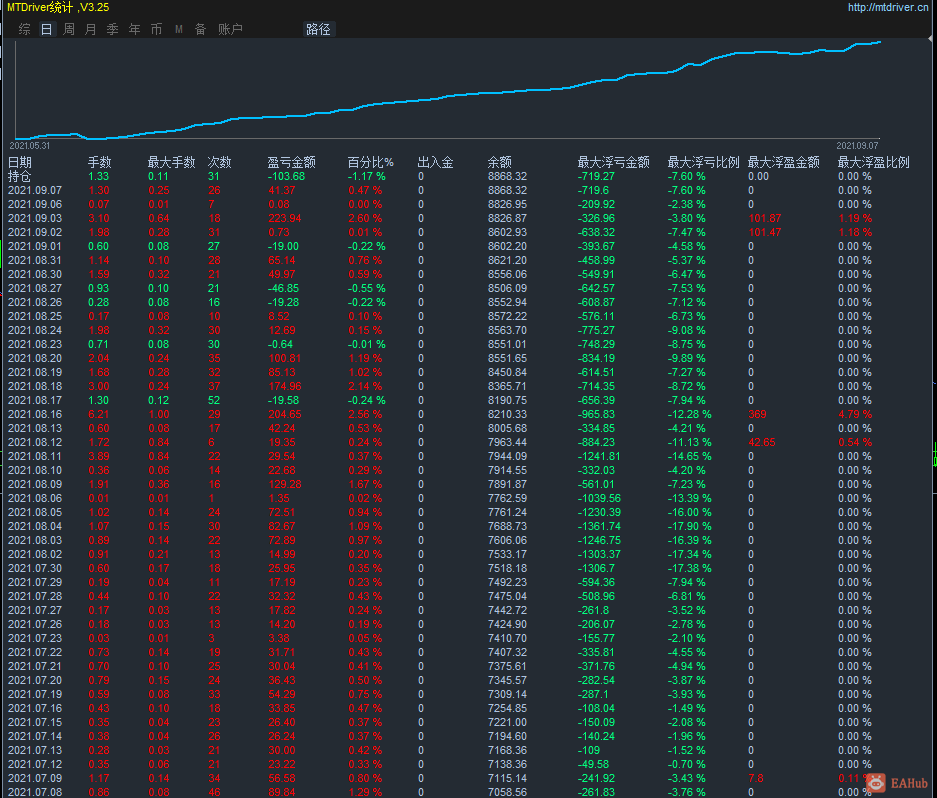Viewport: 937px width, 798px height.
Task: Click the 余额 column header
Action: [x=500, y=162]
